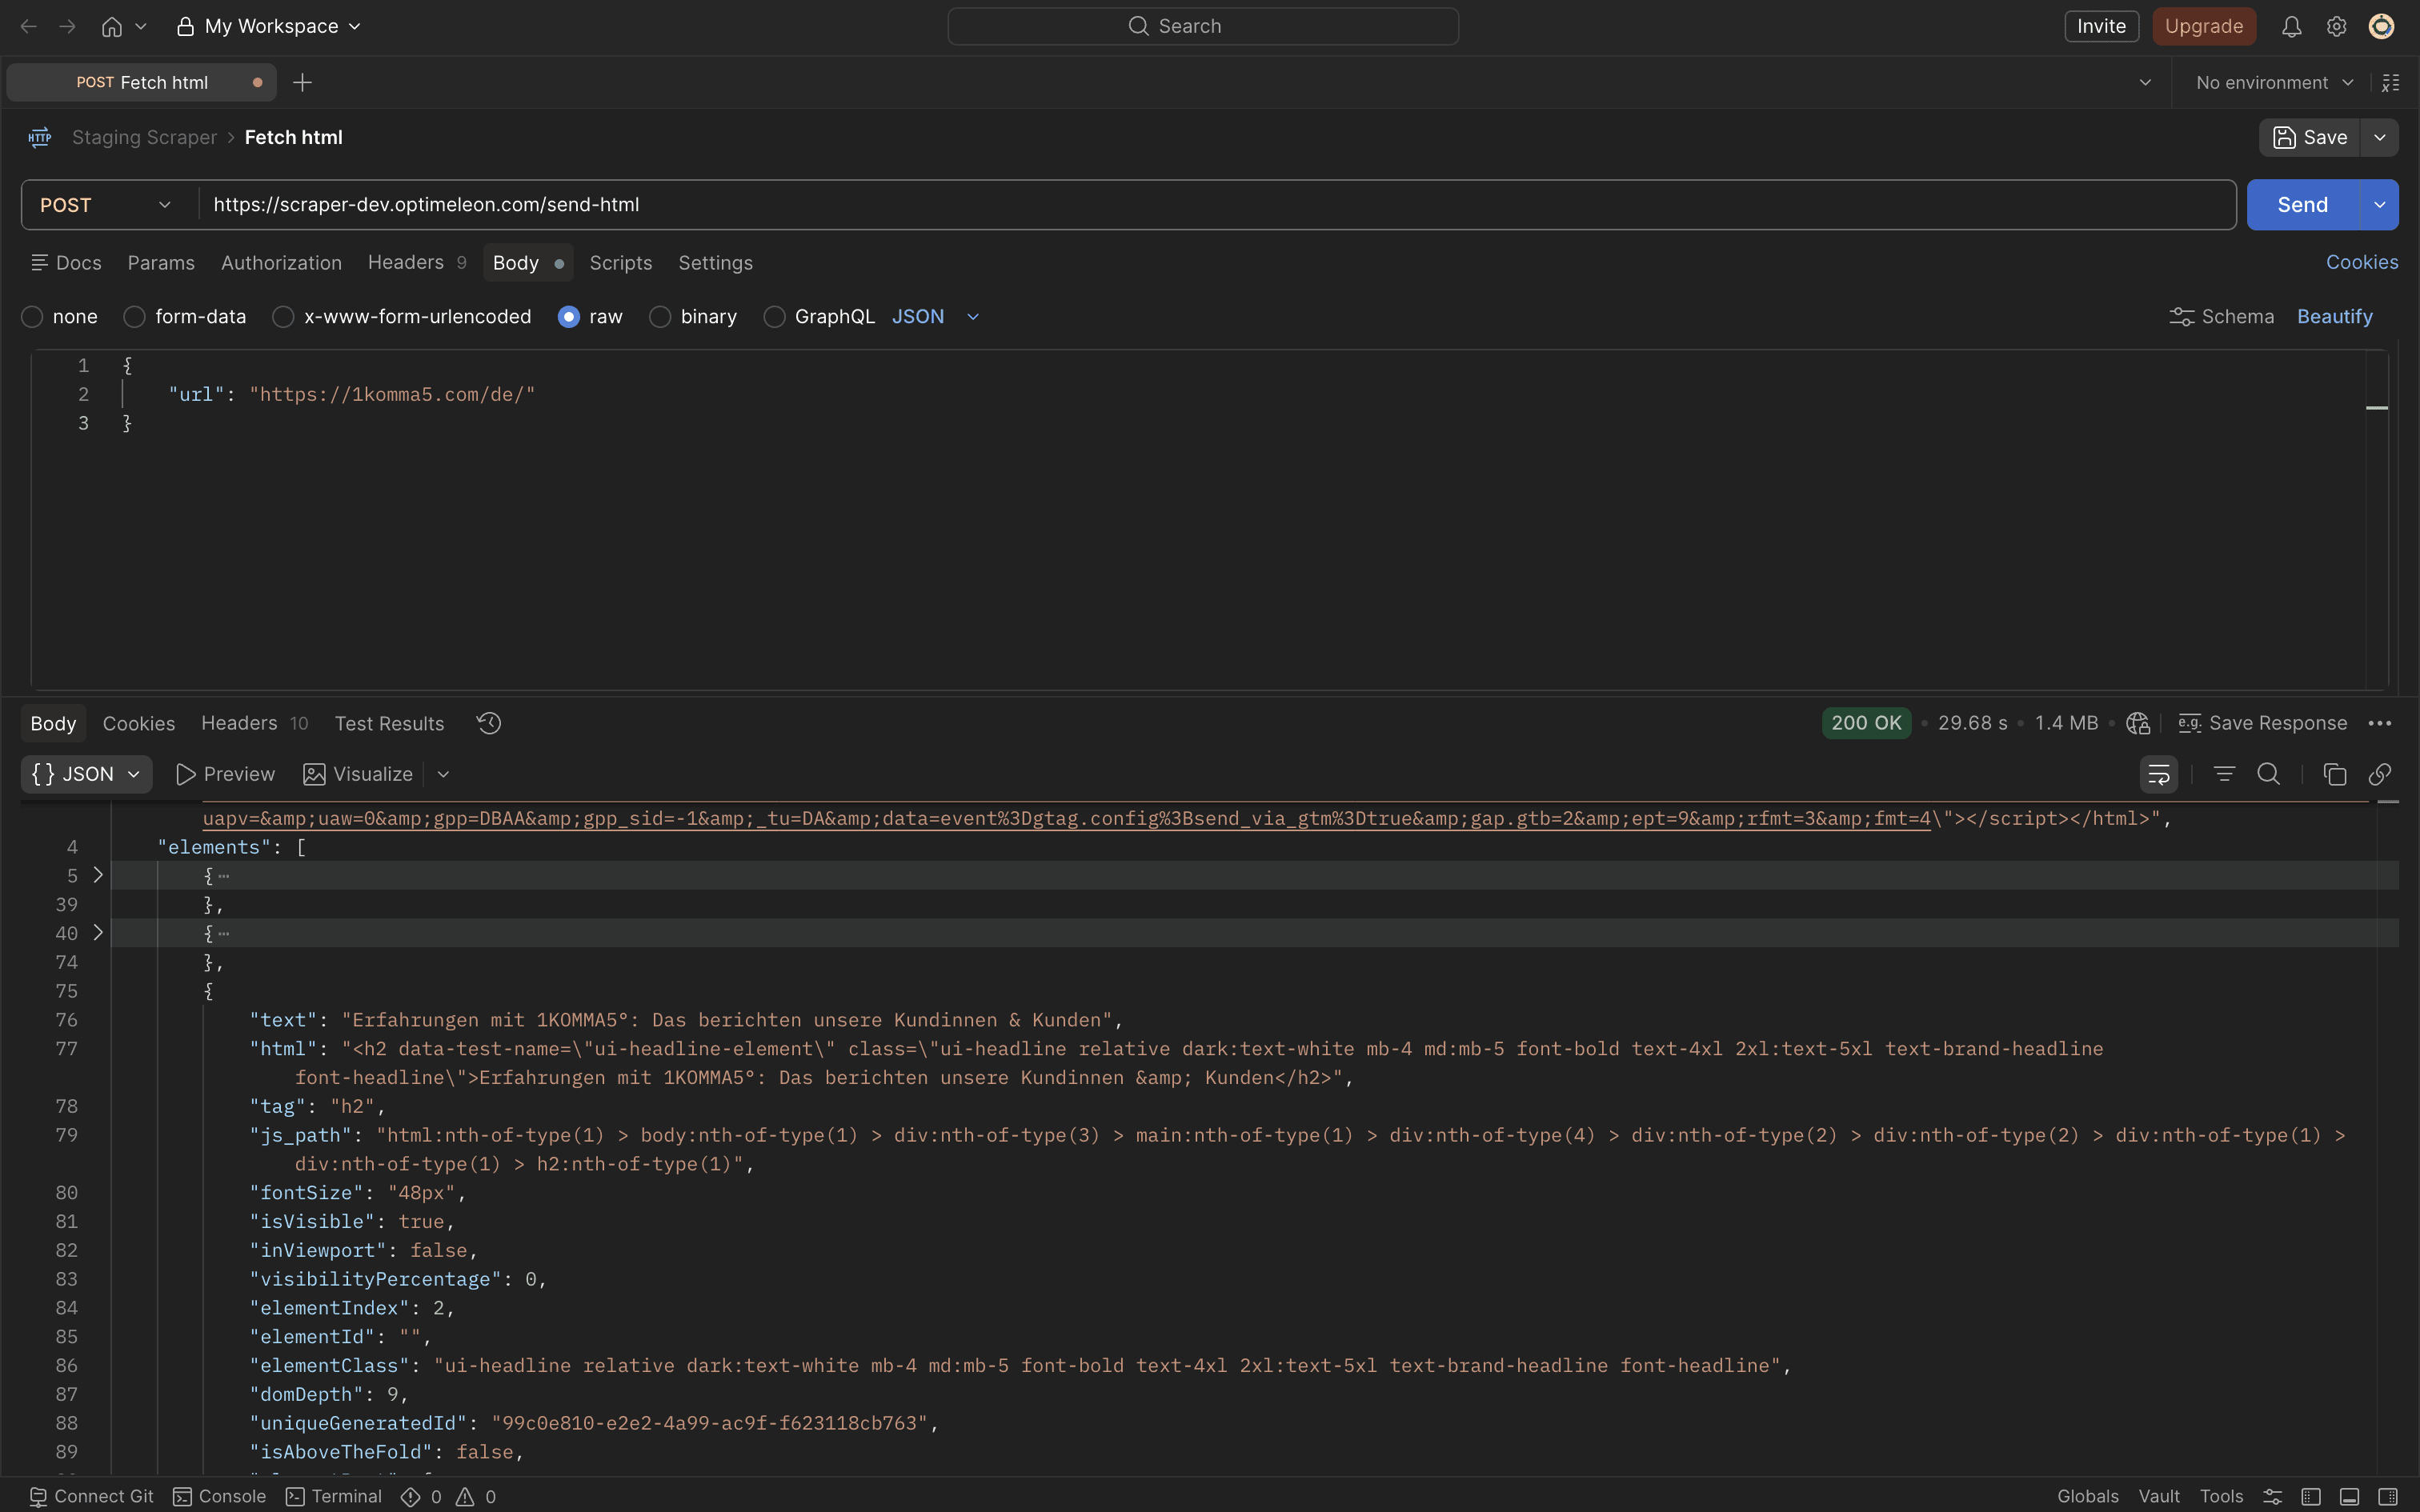Image resolution: width=2420 pixels, height=1512 pixels.
Task: Open the POST method dropdown
Action: [x=106, y=204]
